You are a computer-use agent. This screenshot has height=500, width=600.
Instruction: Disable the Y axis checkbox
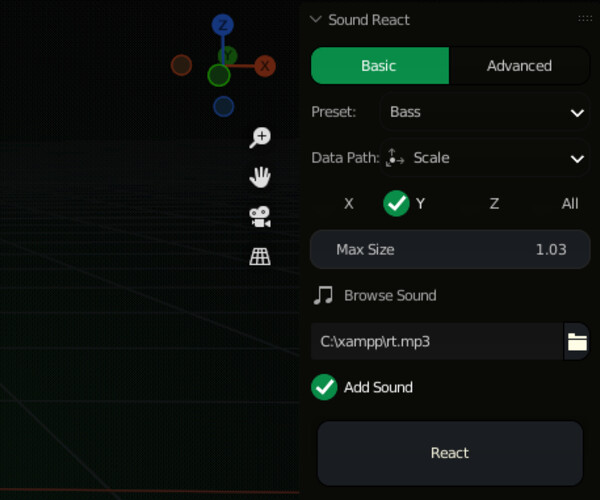(x=397, y=203)
